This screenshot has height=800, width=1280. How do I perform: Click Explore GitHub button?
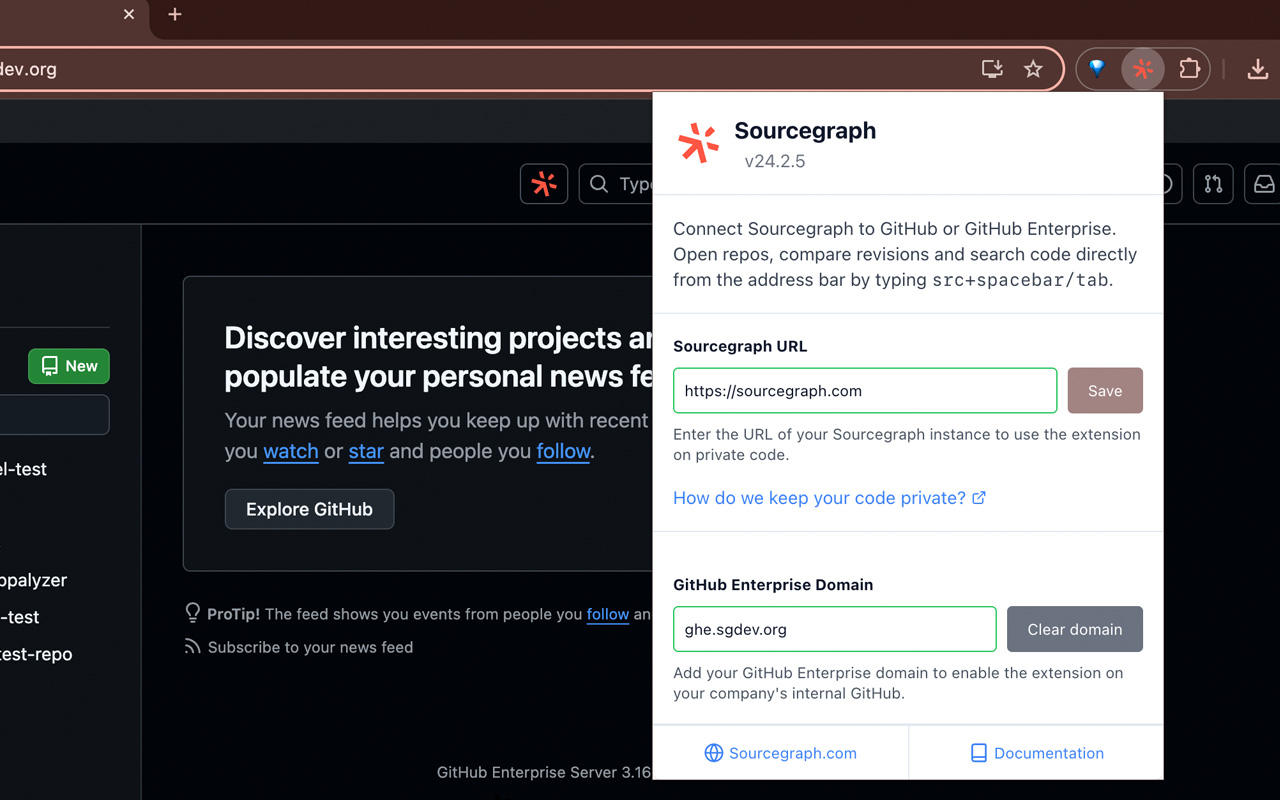[x=309, y=509]
